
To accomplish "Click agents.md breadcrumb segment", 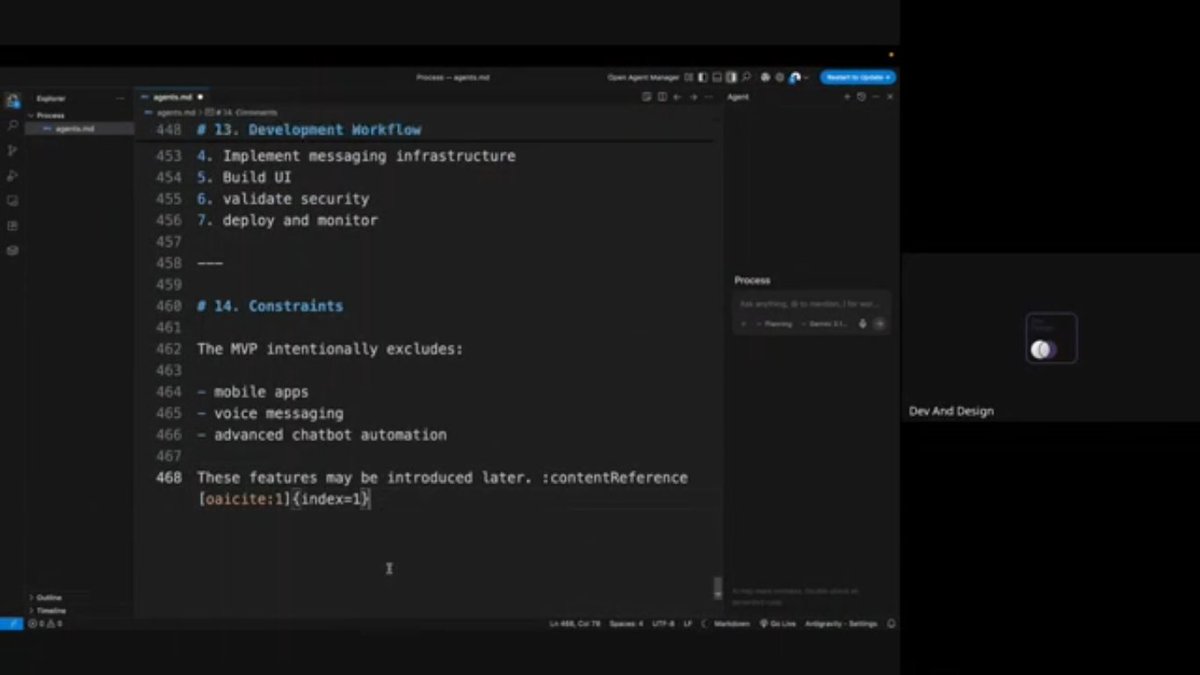I will point(174,113).
